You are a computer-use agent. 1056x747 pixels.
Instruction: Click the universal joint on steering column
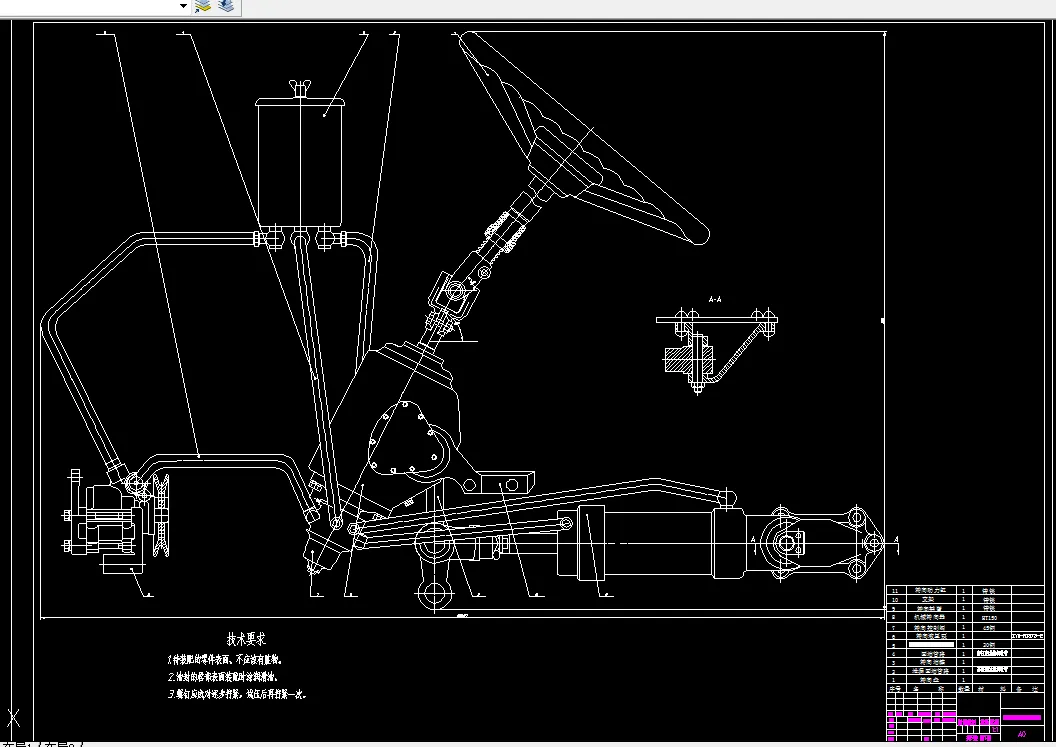pyautogui.click(x=455, y=292)
